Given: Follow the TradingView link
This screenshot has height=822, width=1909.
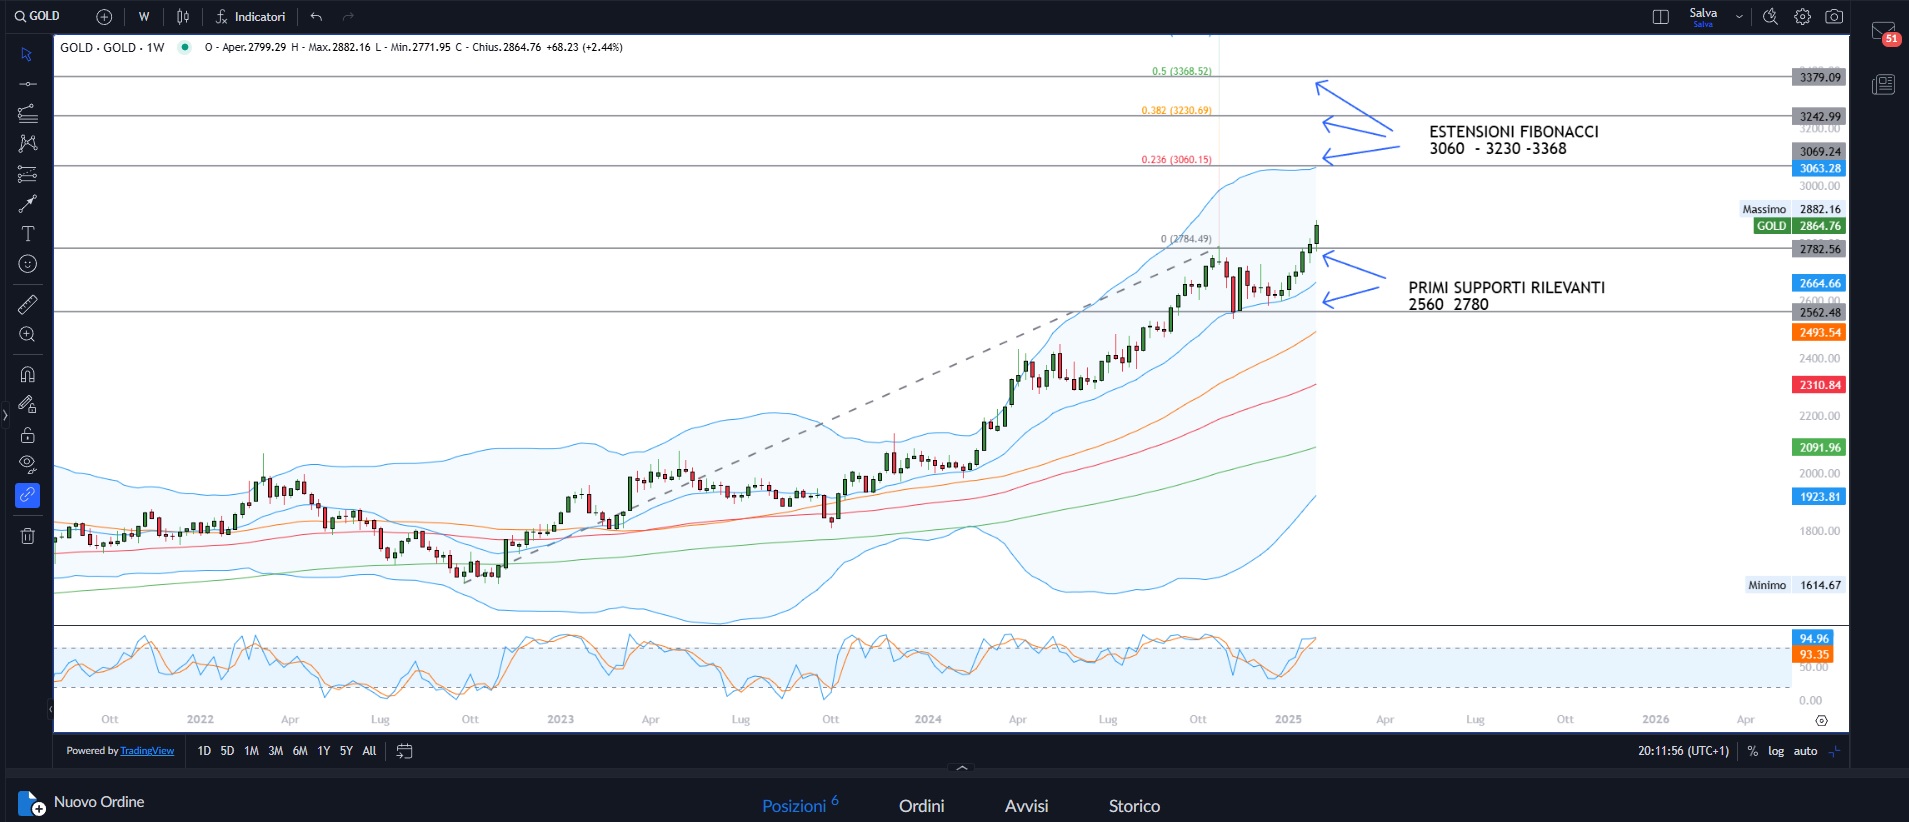Looking at the screenshot, I should click(x=147, y=751).
